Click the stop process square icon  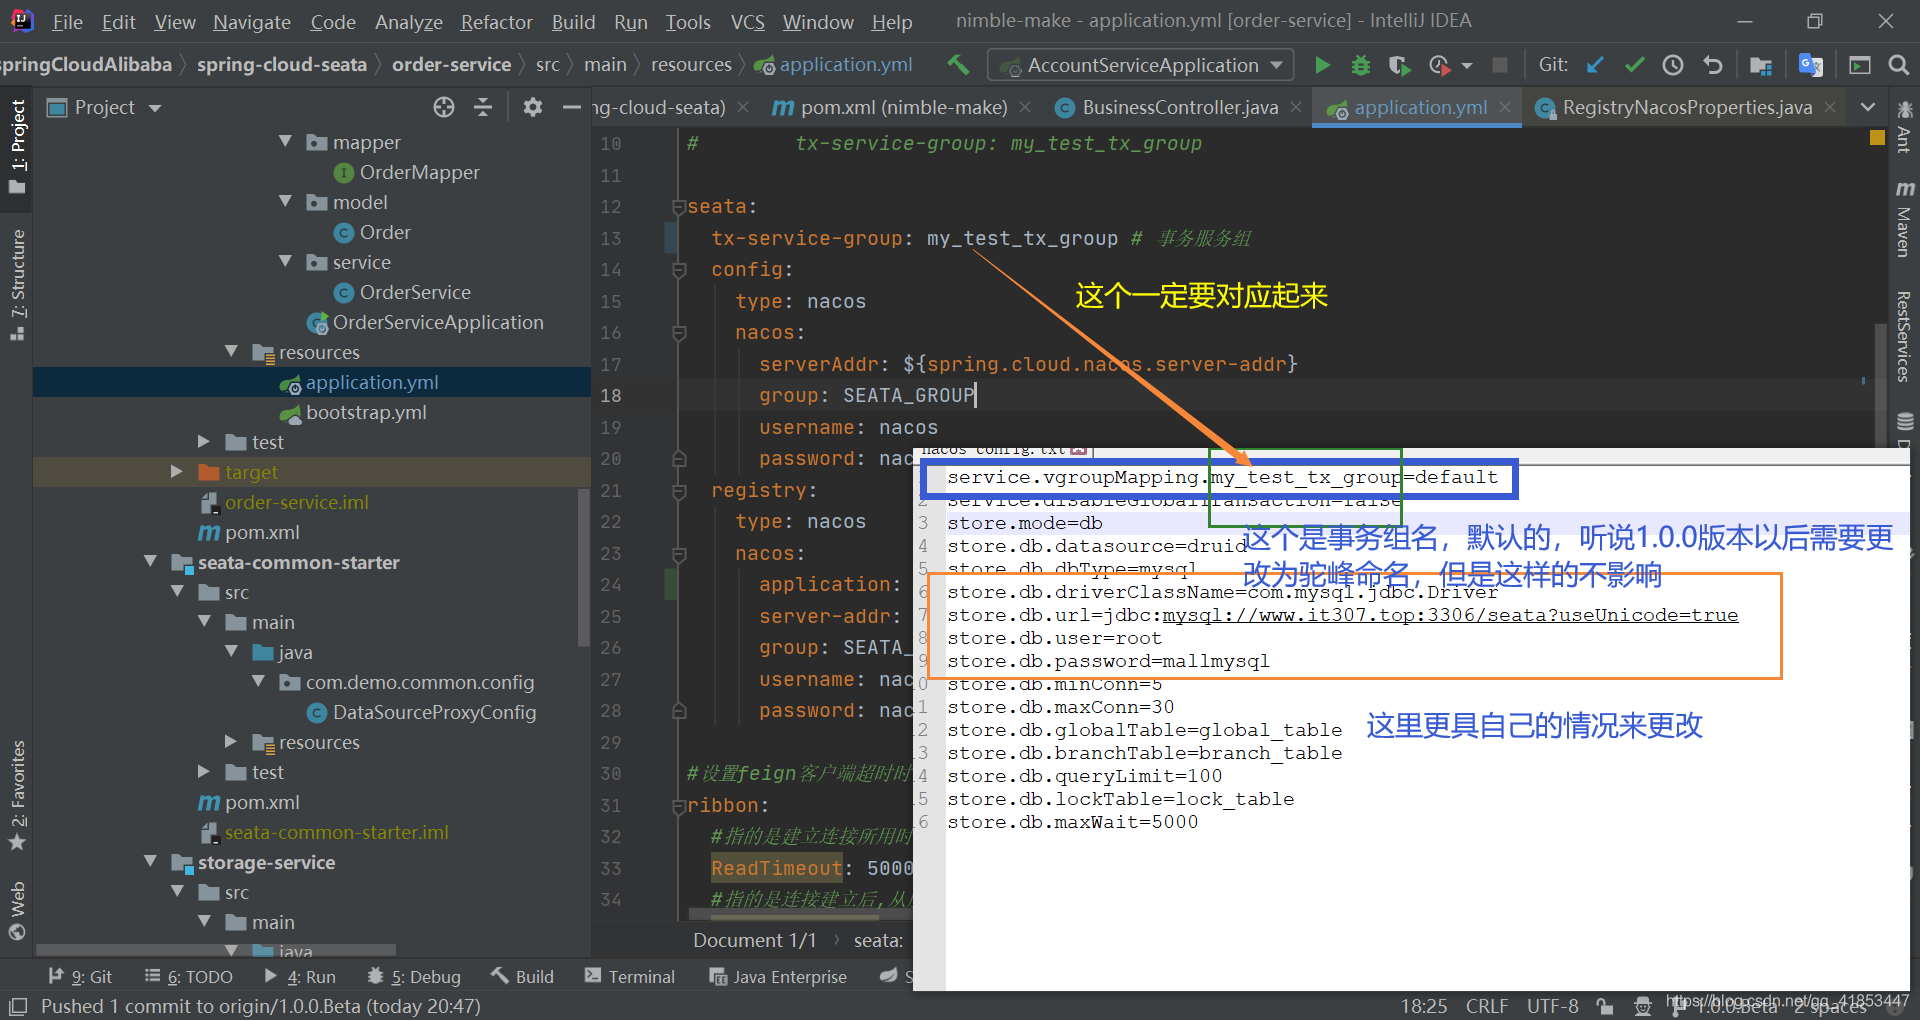(1499, 65)
